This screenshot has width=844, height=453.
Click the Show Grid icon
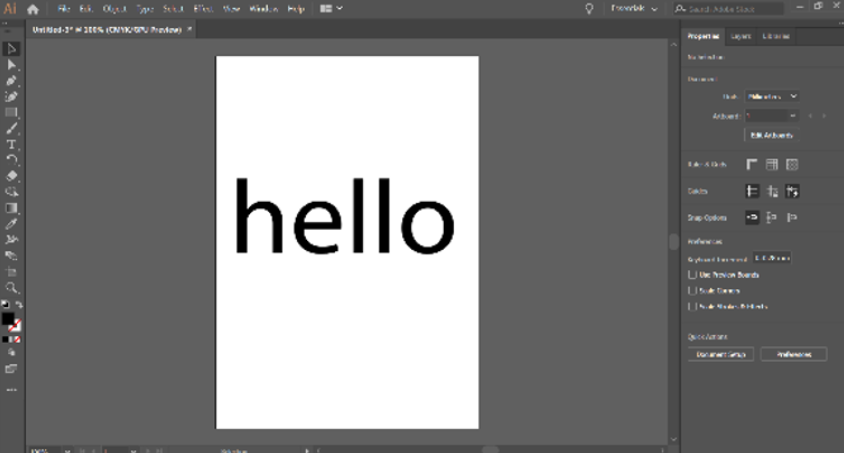[x=772, y=165]
